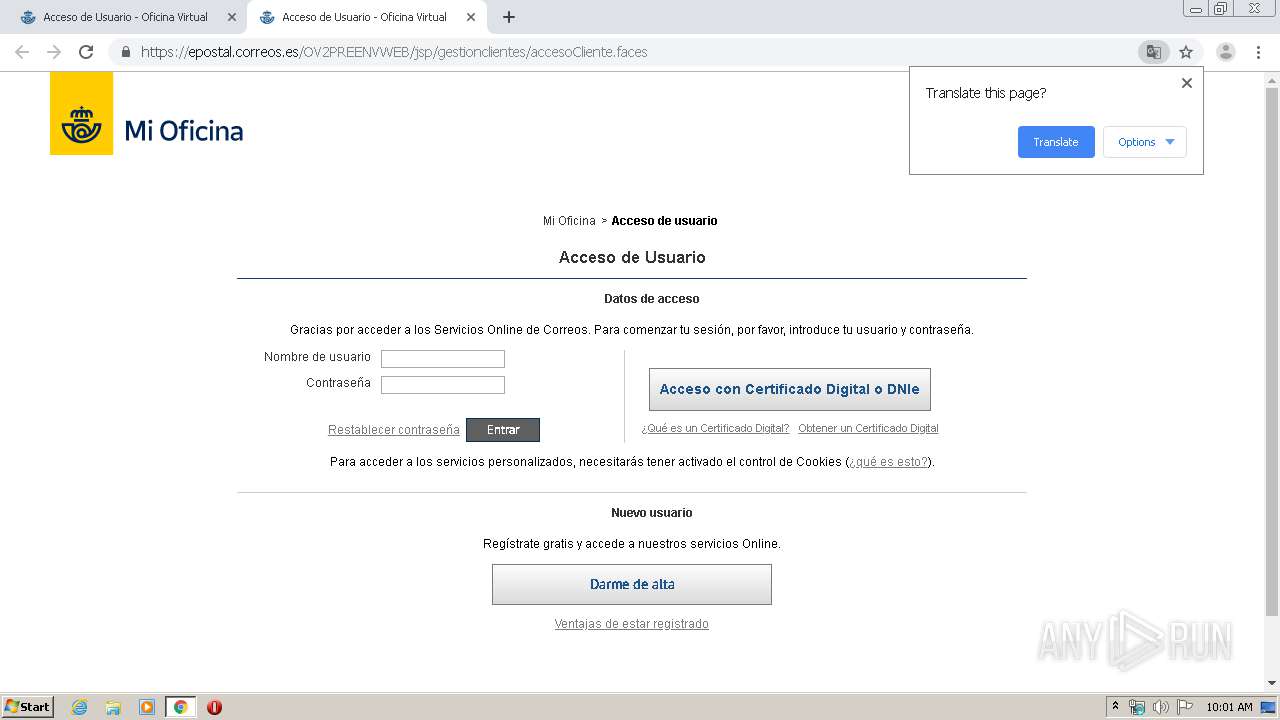Focus the Nombre de usuario field
The width and height of the screenshot is (1280, 720).
tap(443, 359)
